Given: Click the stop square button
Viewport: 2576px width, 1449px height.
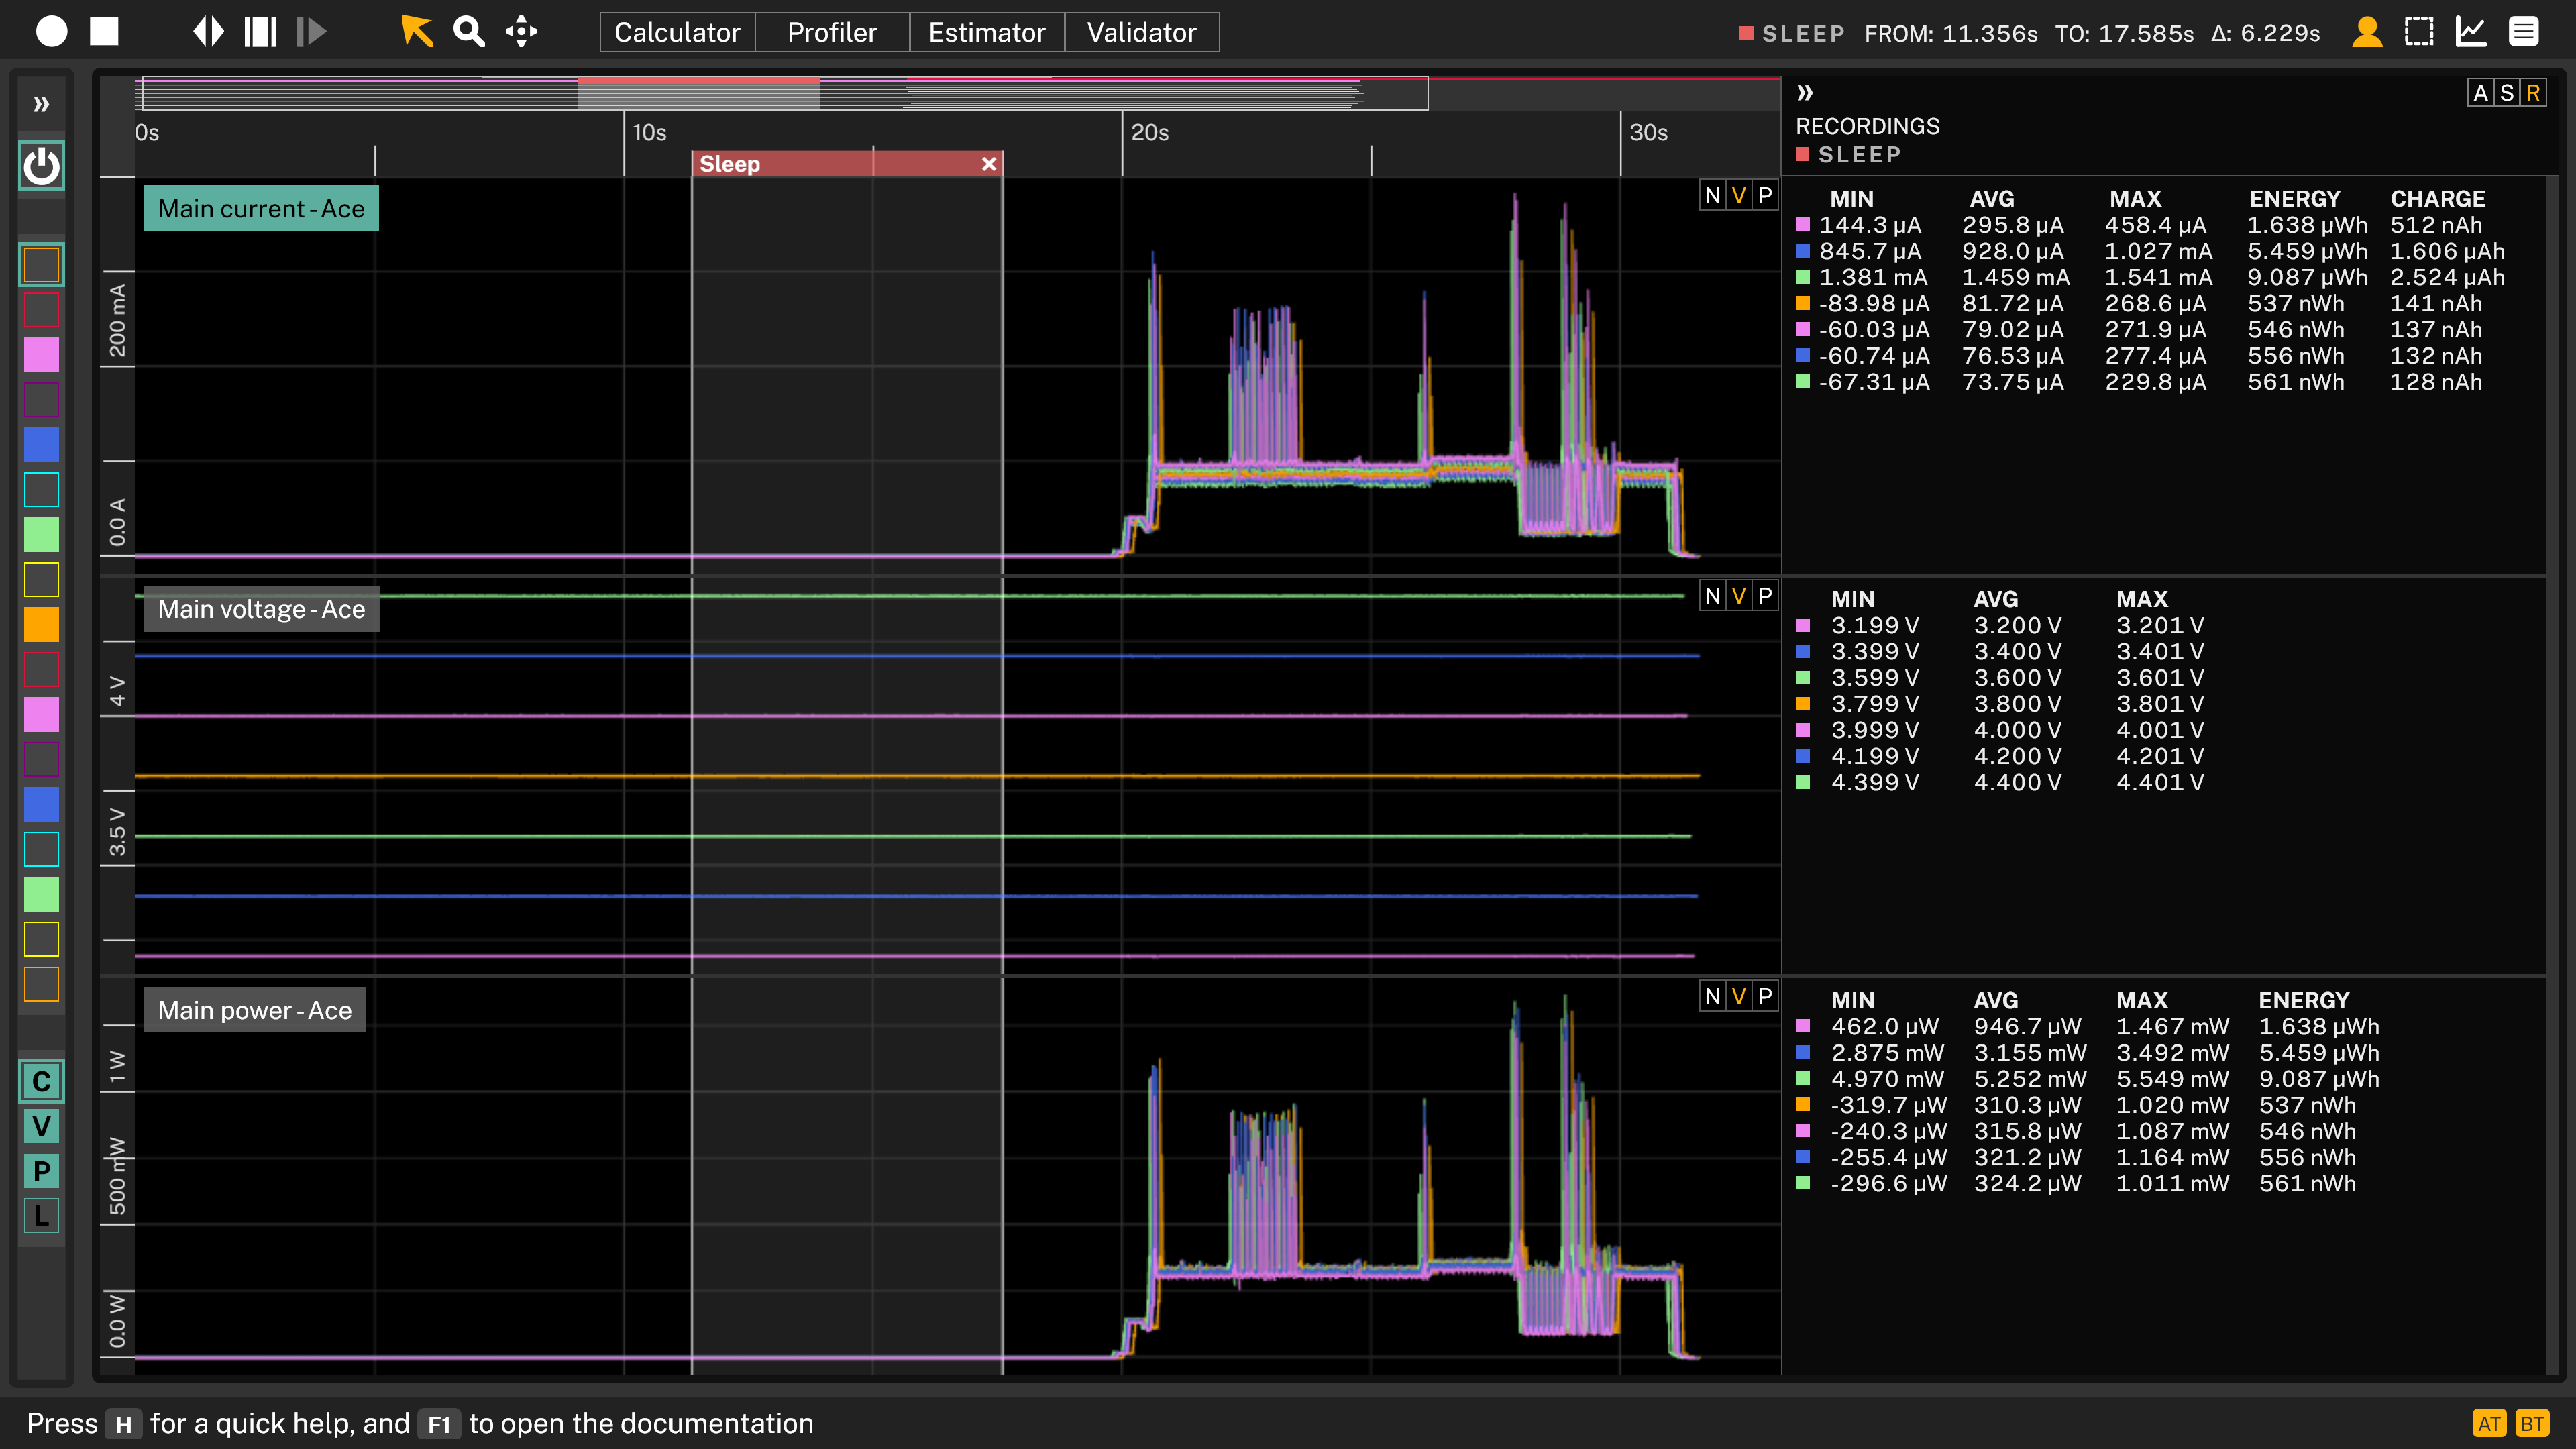Looking at the screenshot, I should pyautogui.click(x=104, y=32).
